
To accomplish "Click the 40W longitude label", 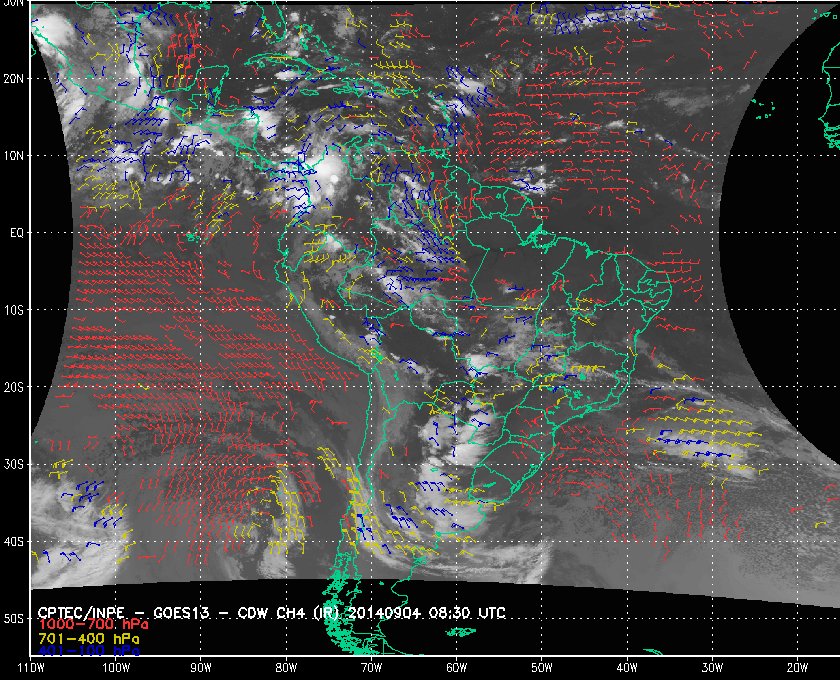I will pos(627,668).
